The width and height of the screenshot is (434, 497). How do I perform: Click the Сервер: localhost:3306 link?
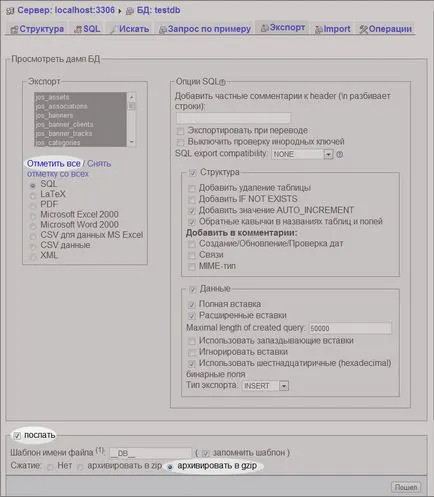(x=66, y=10)
